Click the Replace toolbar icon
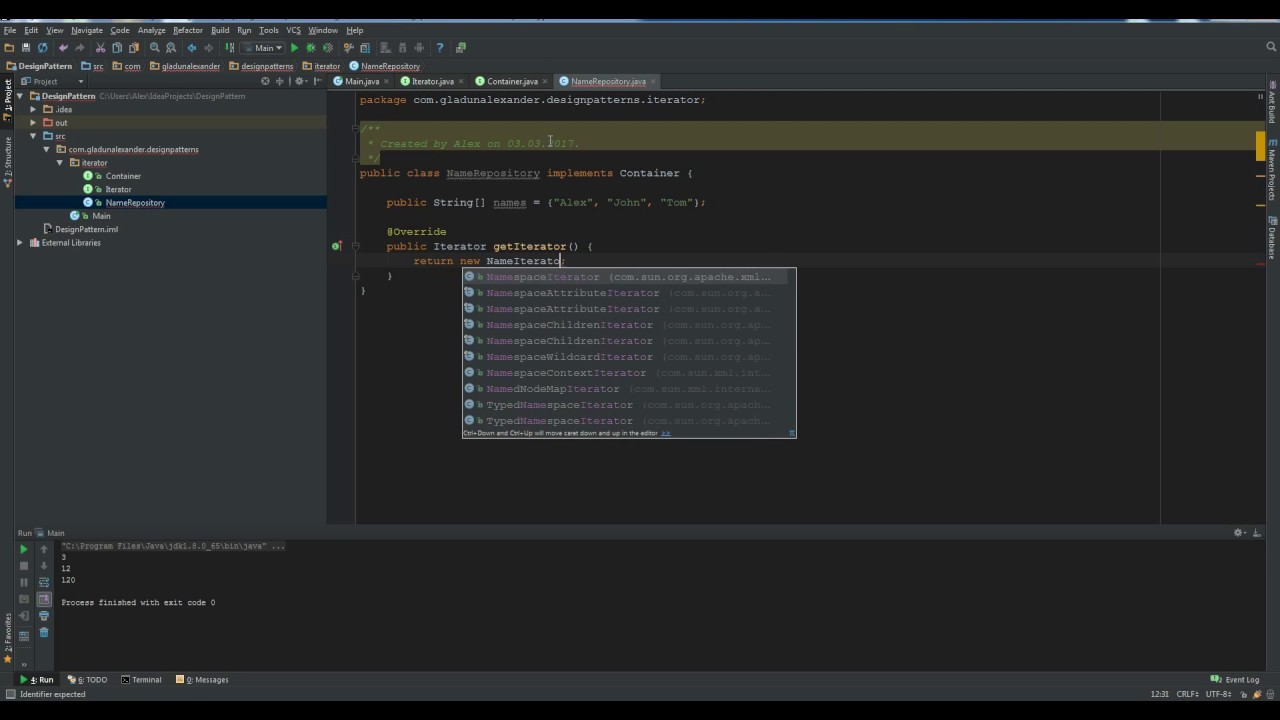 171,47
